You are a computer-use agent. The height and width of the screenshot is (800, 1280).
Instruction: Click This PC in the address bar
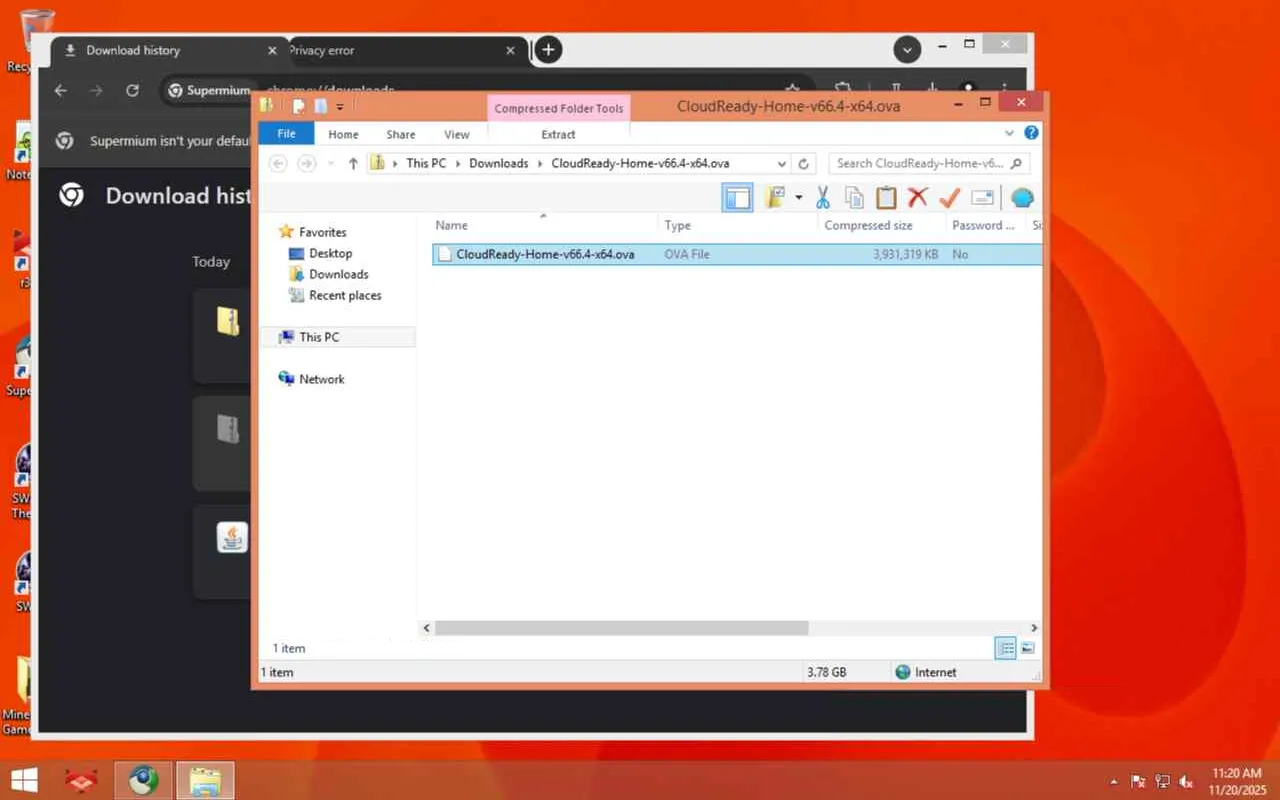(426, 163)
